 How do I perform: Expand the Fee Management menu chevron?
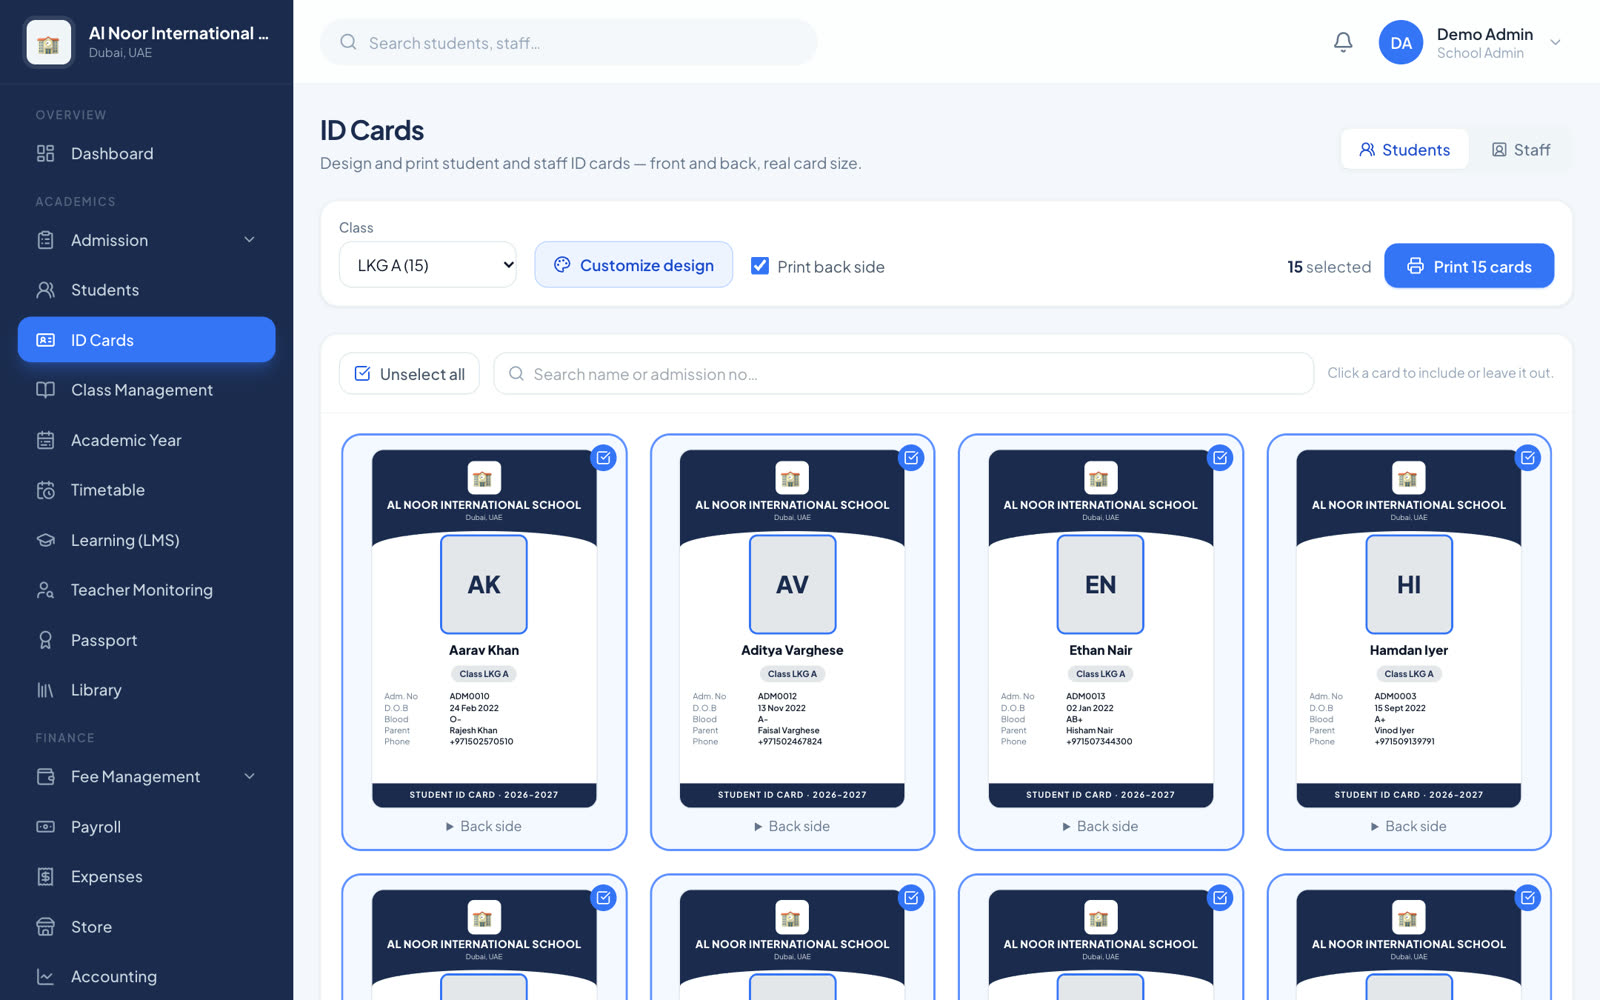tap(250, 777)
